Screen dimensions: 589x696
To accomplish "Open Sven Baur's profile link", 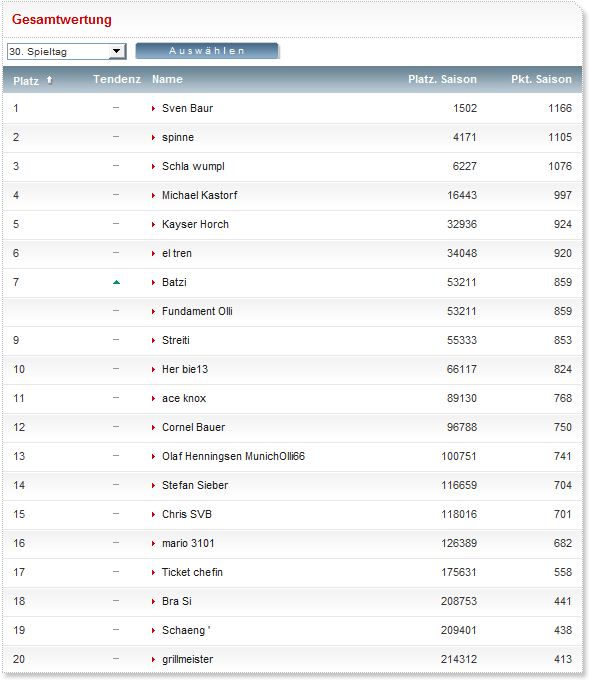I will pos(187,108).
